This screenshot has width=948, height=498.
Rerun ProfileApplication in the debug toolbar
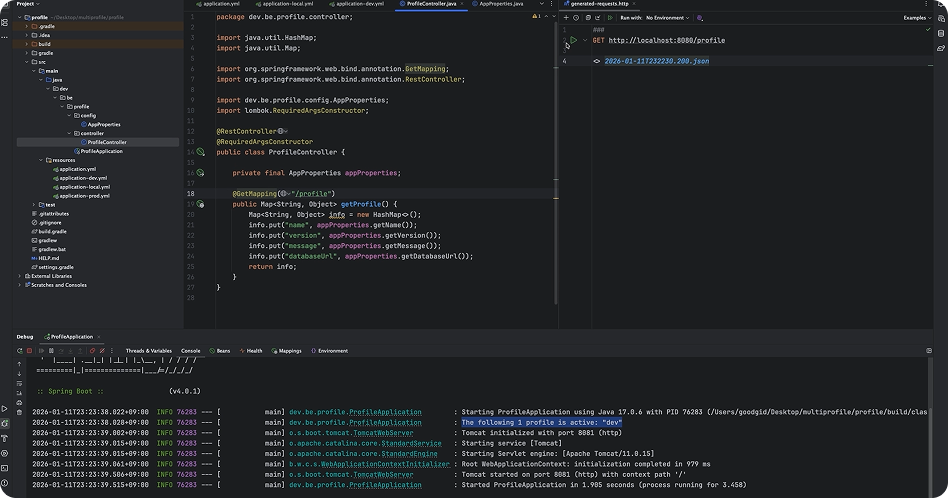pyautogui.click(x=19, y=351)
